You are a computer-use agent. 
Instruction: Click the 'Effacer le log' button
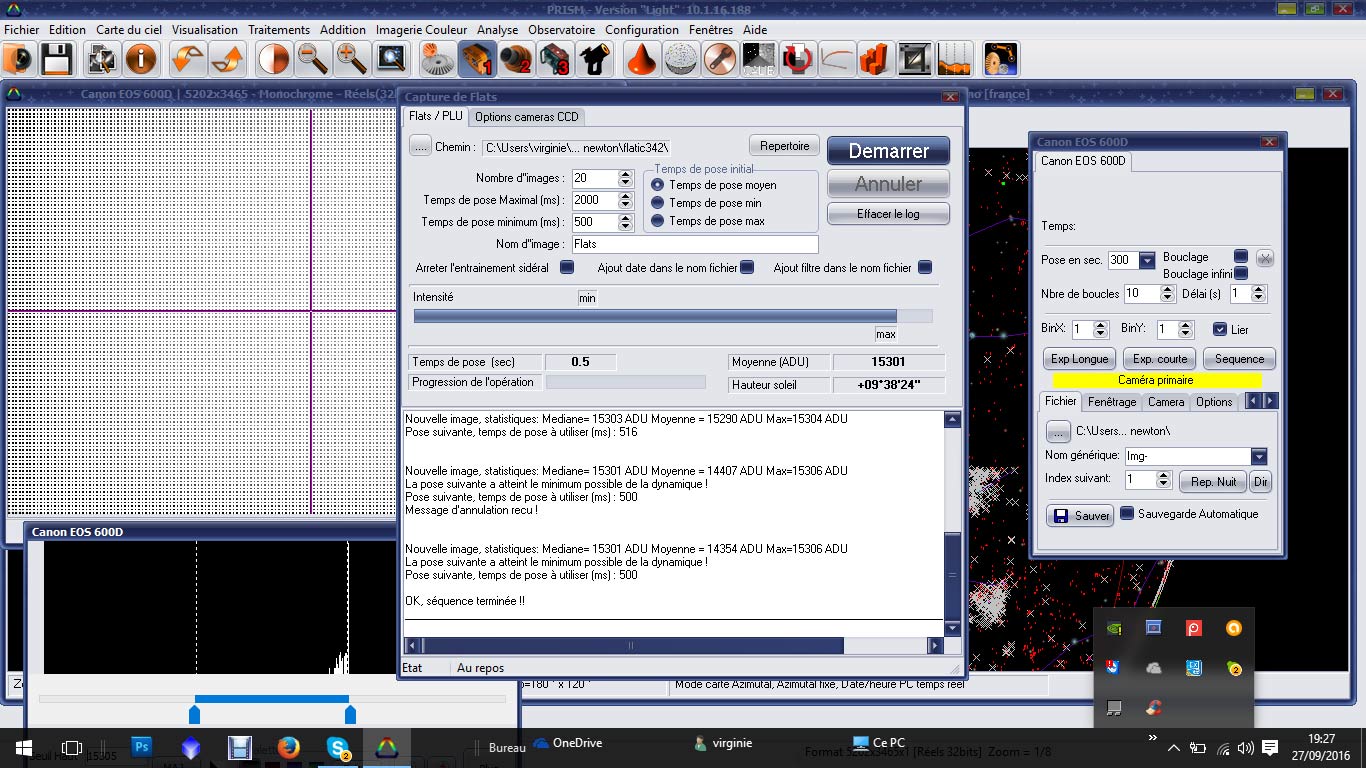click(888, 214)
